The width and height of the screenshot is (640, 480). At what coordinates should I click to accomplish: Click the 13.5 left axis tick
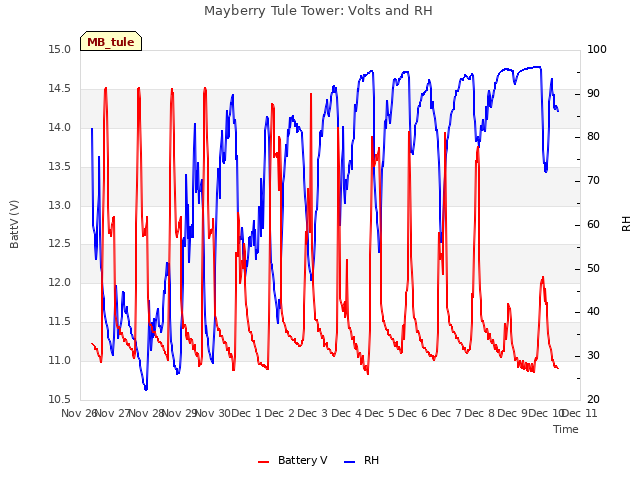point(60,167)
